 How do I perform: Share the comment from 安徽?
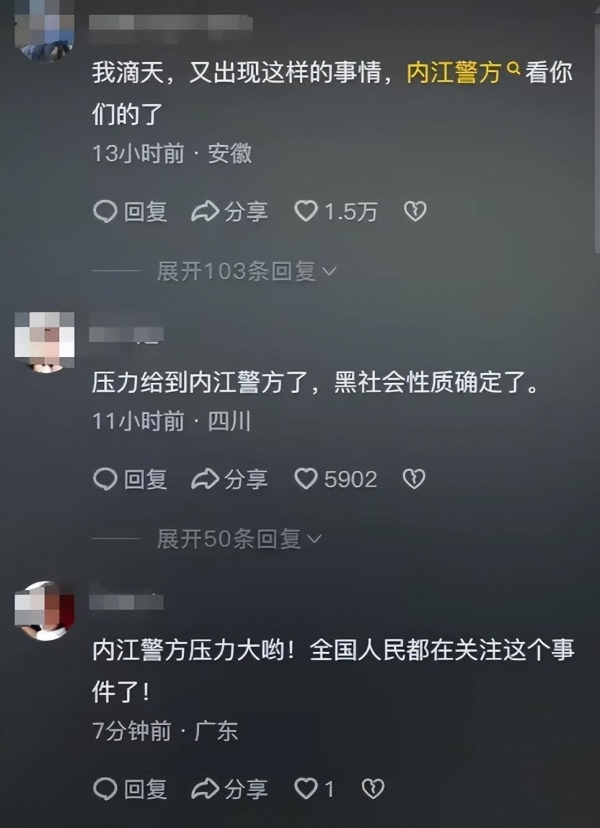229,212
